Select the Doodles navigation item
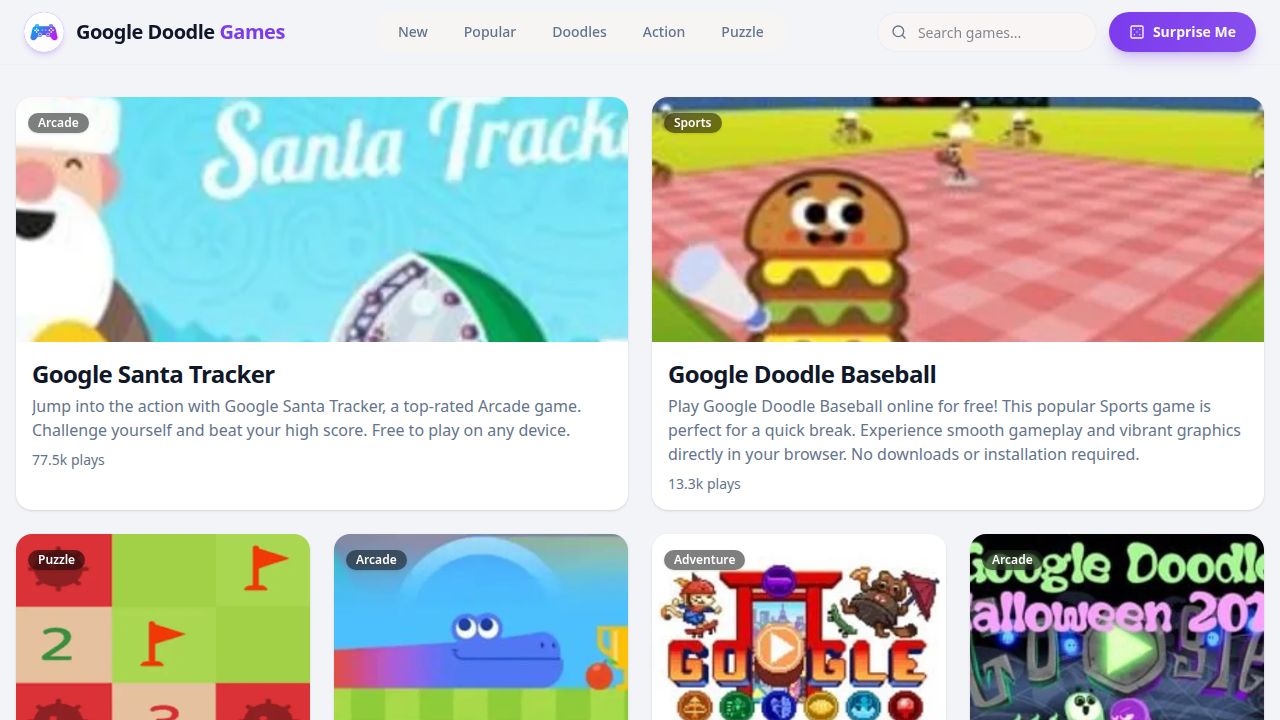1280x720 pixels. [x=579, y=32]
